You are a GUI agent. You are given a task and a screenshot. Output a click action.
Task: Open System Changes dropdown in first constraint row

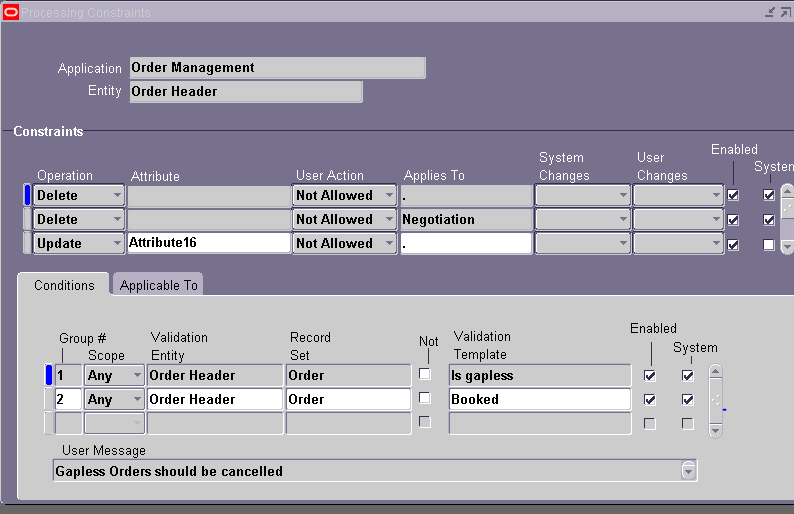click(x=582, y=195)
